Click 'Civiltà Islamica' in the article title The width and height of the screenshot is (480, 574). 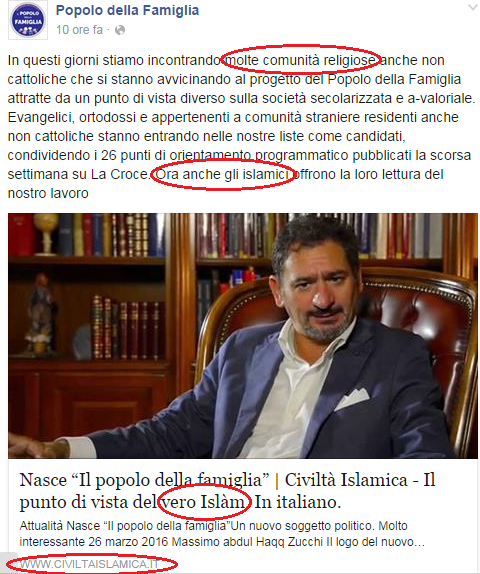pyautogui.click(x=346, y=480)
